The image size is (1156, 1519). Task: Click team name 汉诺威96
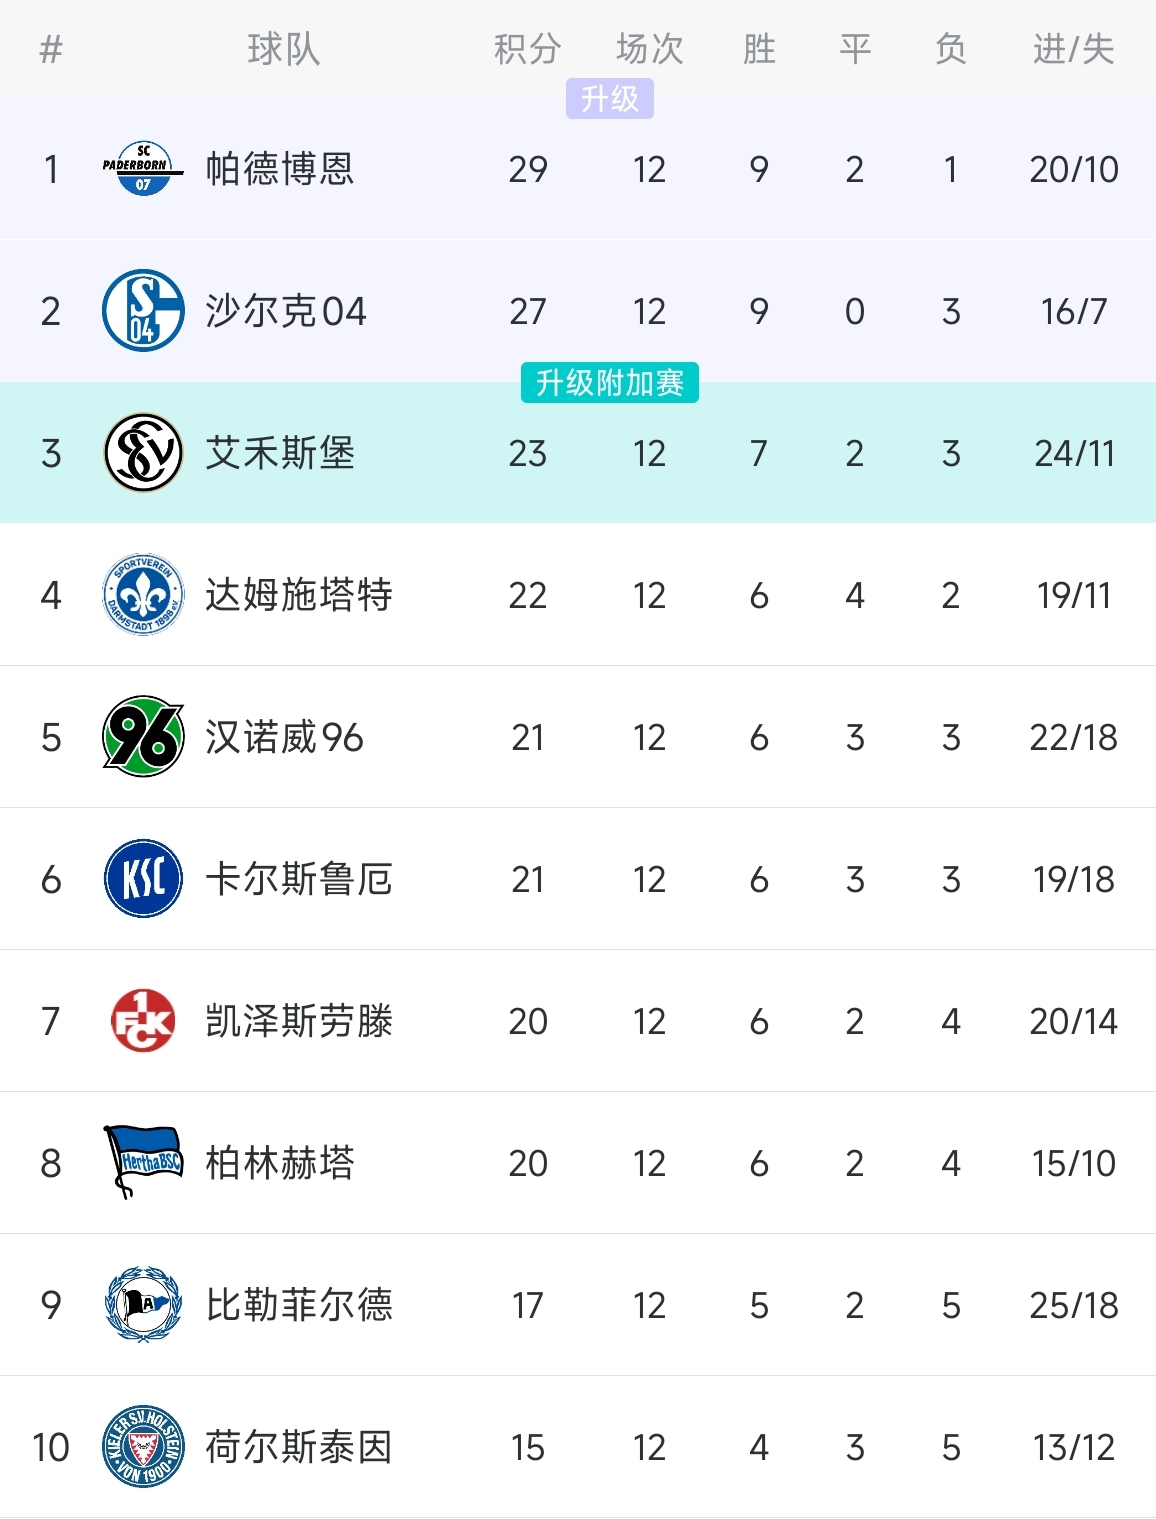tap(284, 737)
